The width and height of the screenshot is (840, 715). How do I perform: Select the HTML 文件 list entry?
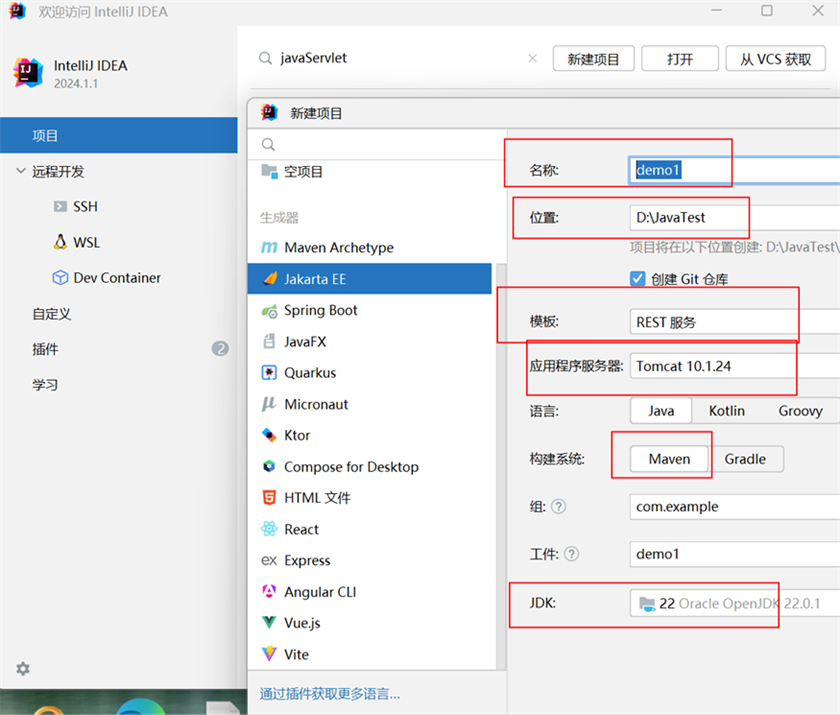pos(369,498)
